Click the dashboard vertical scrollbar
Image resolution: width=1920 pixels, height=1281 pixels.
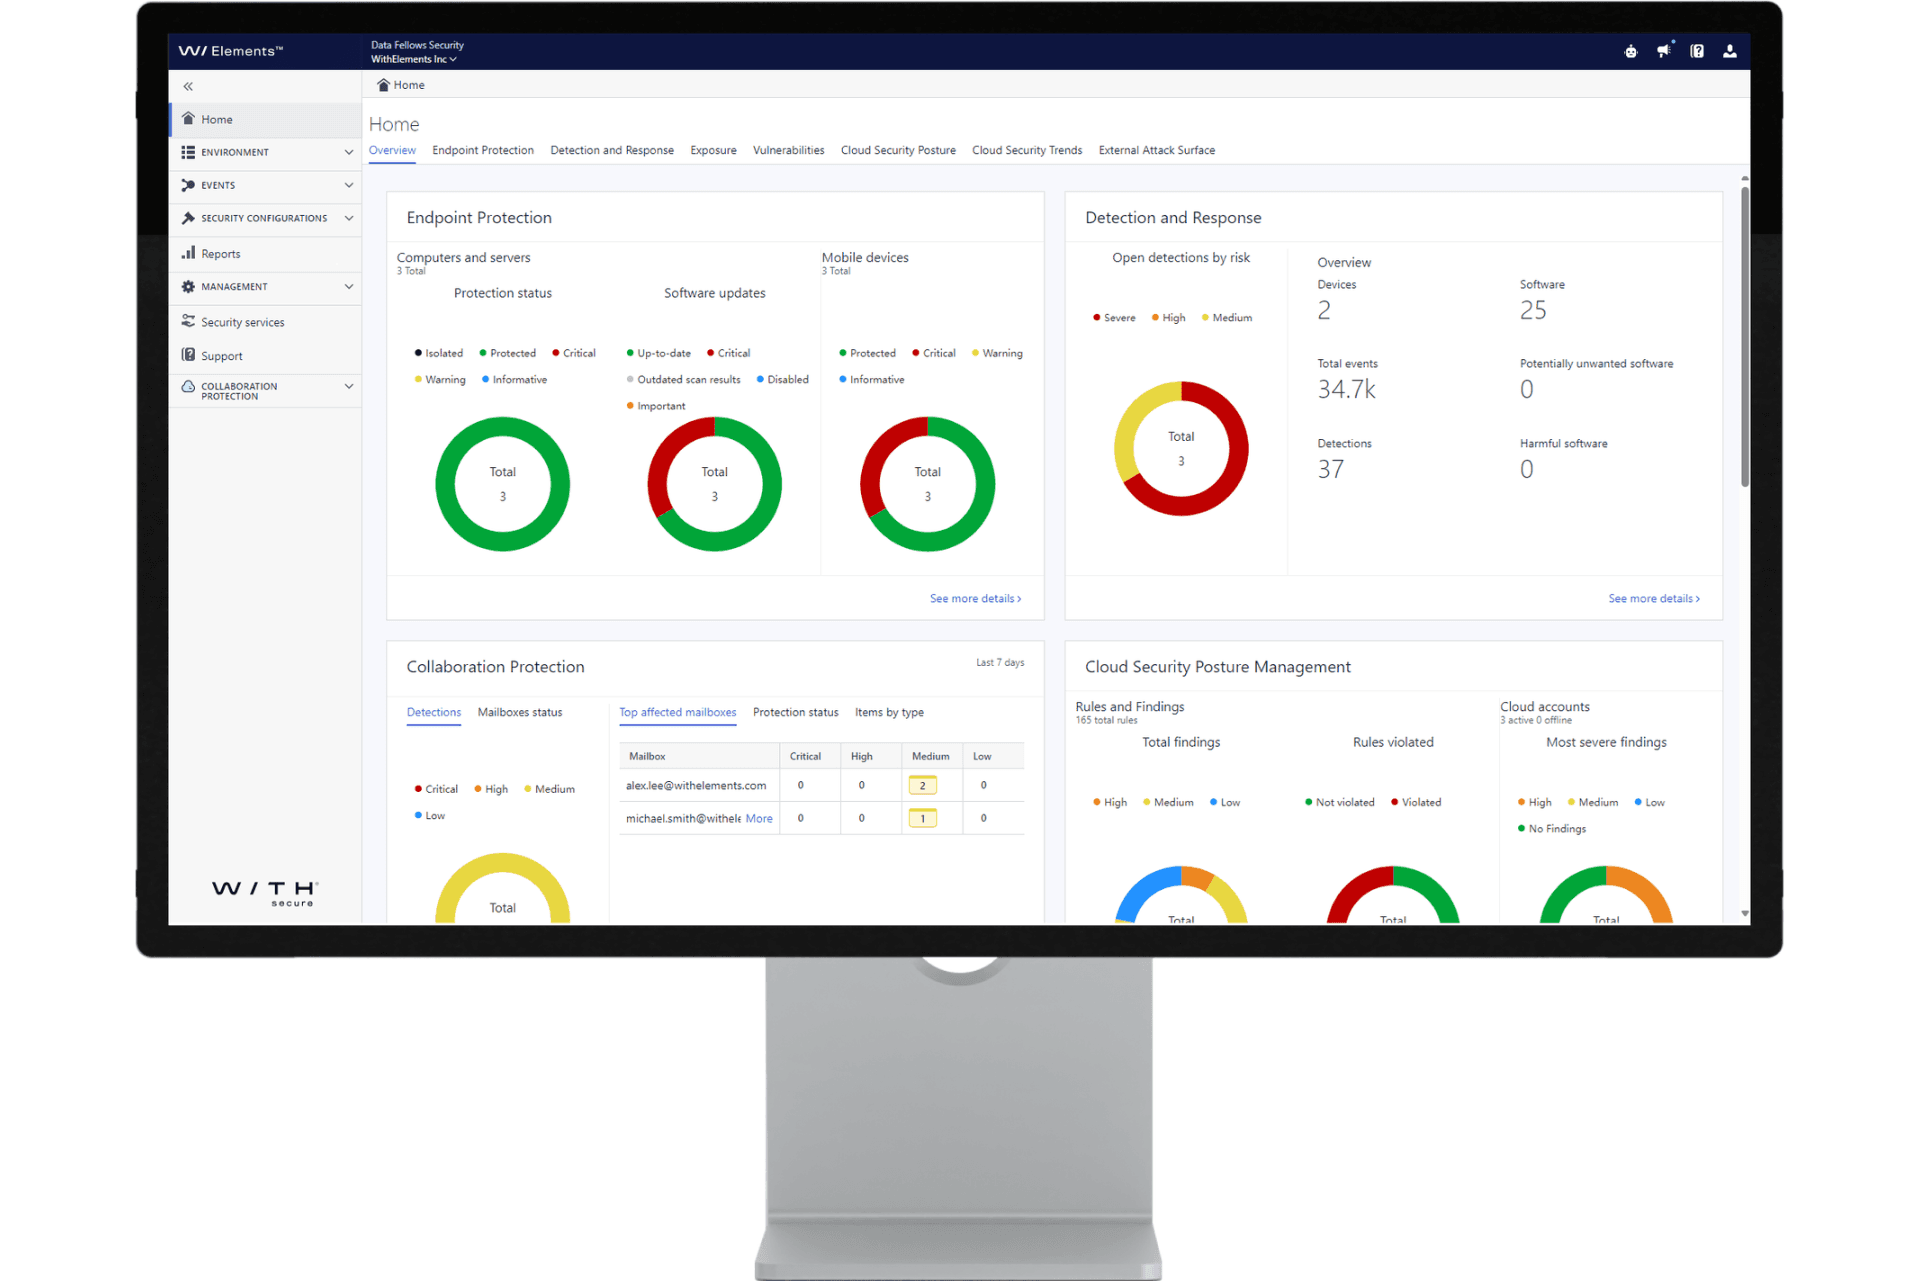(x=1745, y=337)
